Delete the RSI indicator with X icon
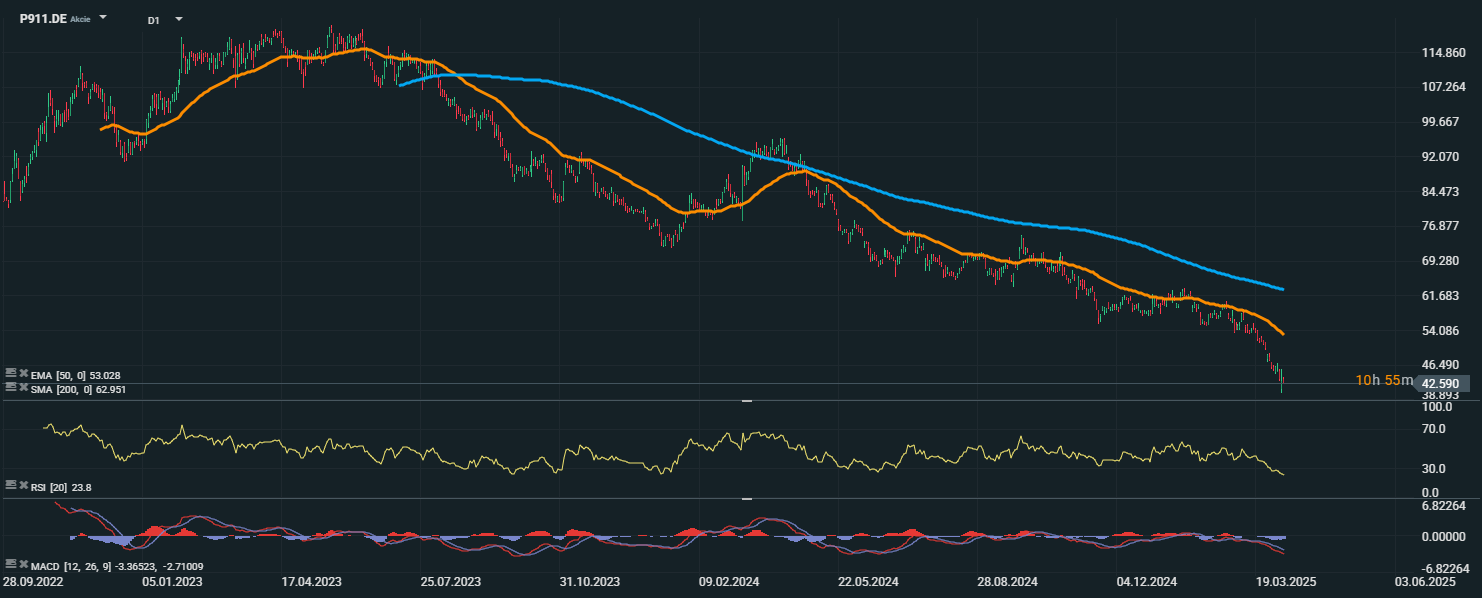 pyautogui.click(x=23, y=485)
